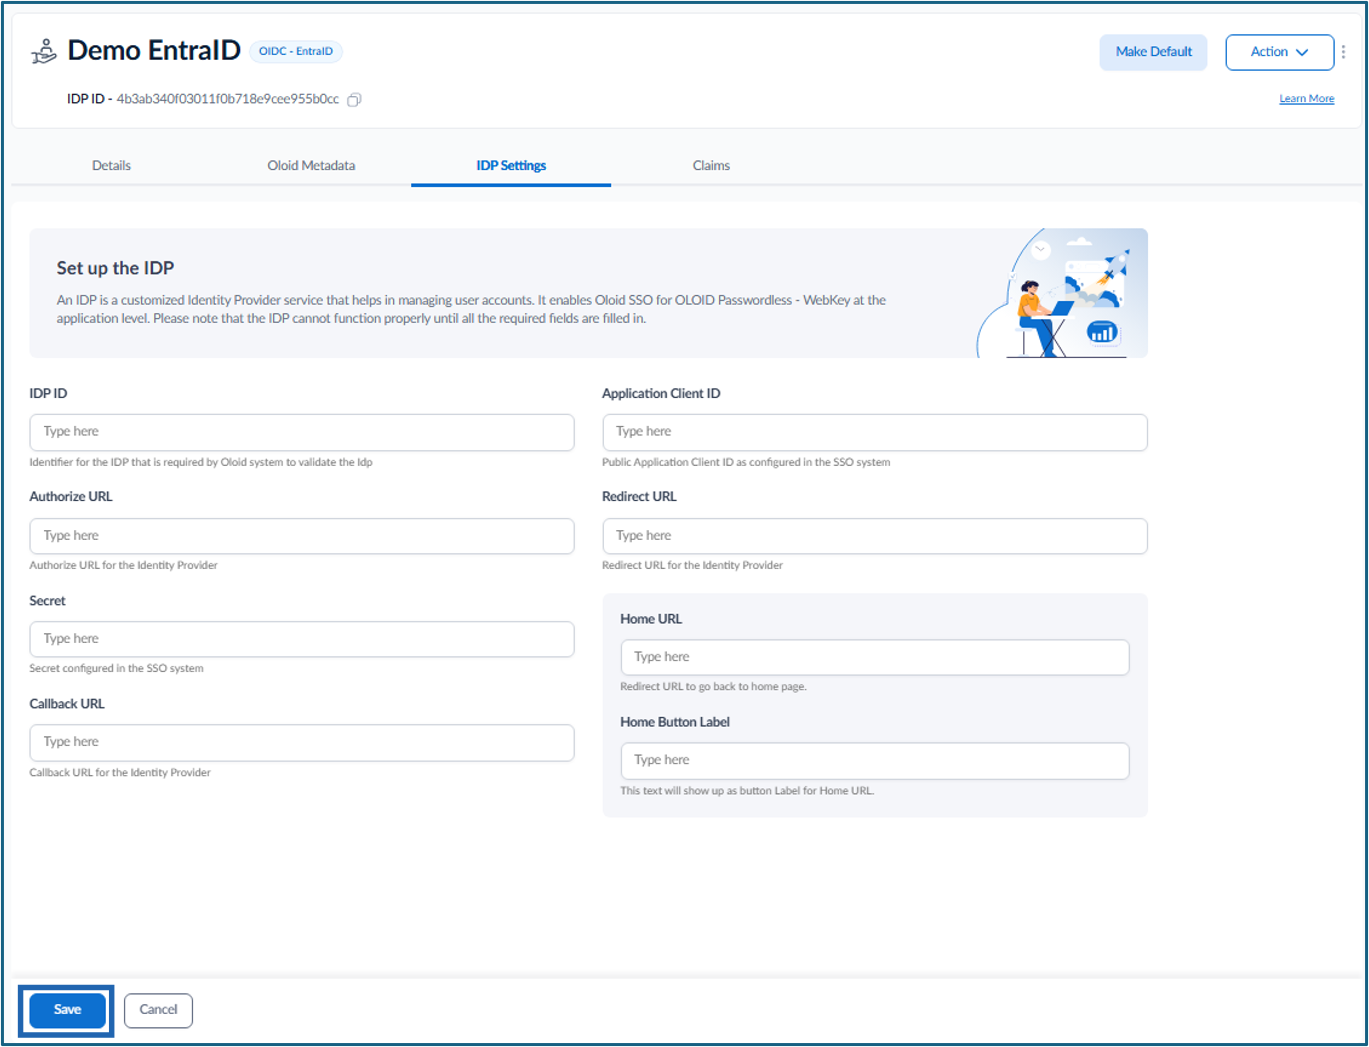The image size is (1369, 1047).
Task: Click the setup illustration image
Action: (x=1060, y=293)
